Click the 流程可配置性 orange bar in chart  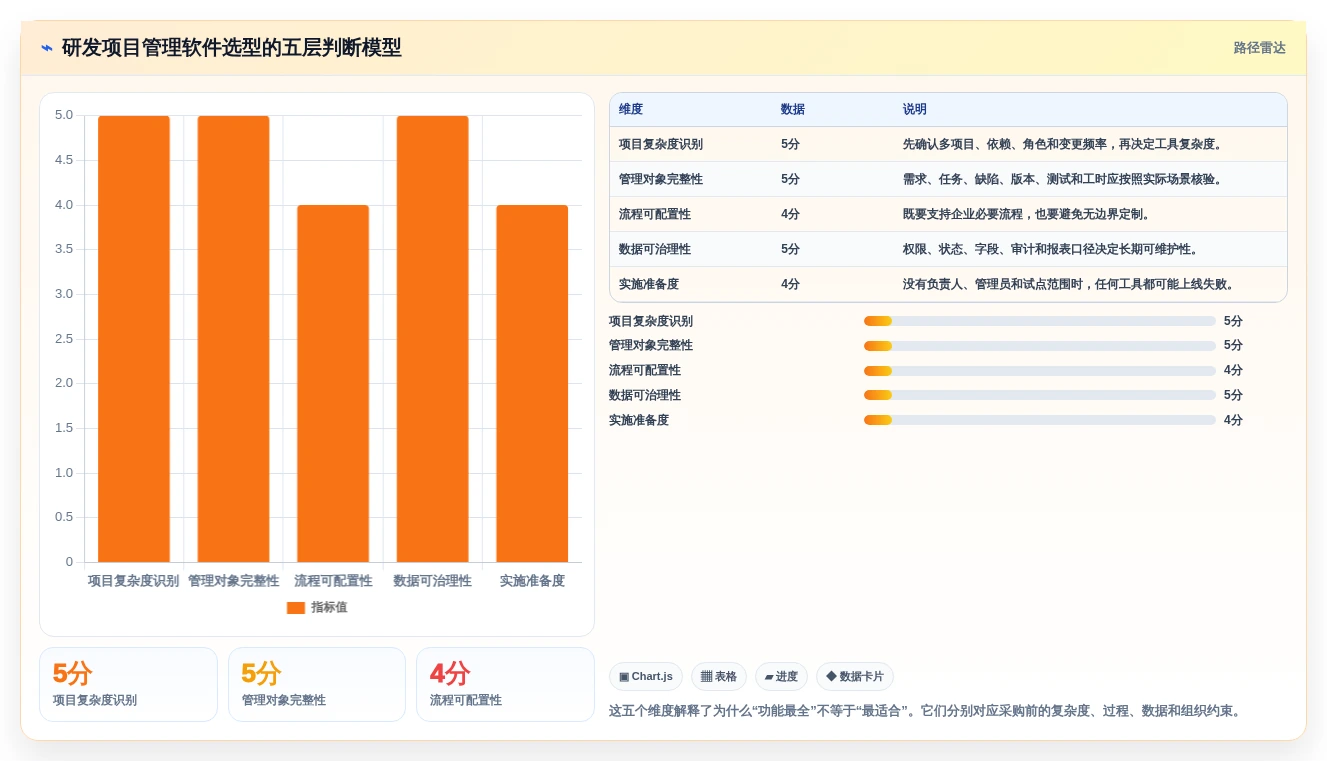[x=333, y=384]
